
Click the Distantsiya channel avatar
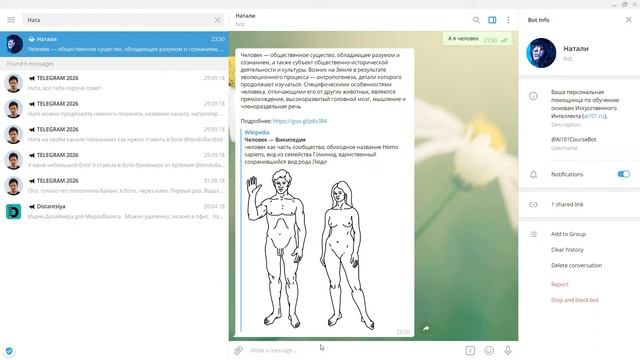[13, 212]
